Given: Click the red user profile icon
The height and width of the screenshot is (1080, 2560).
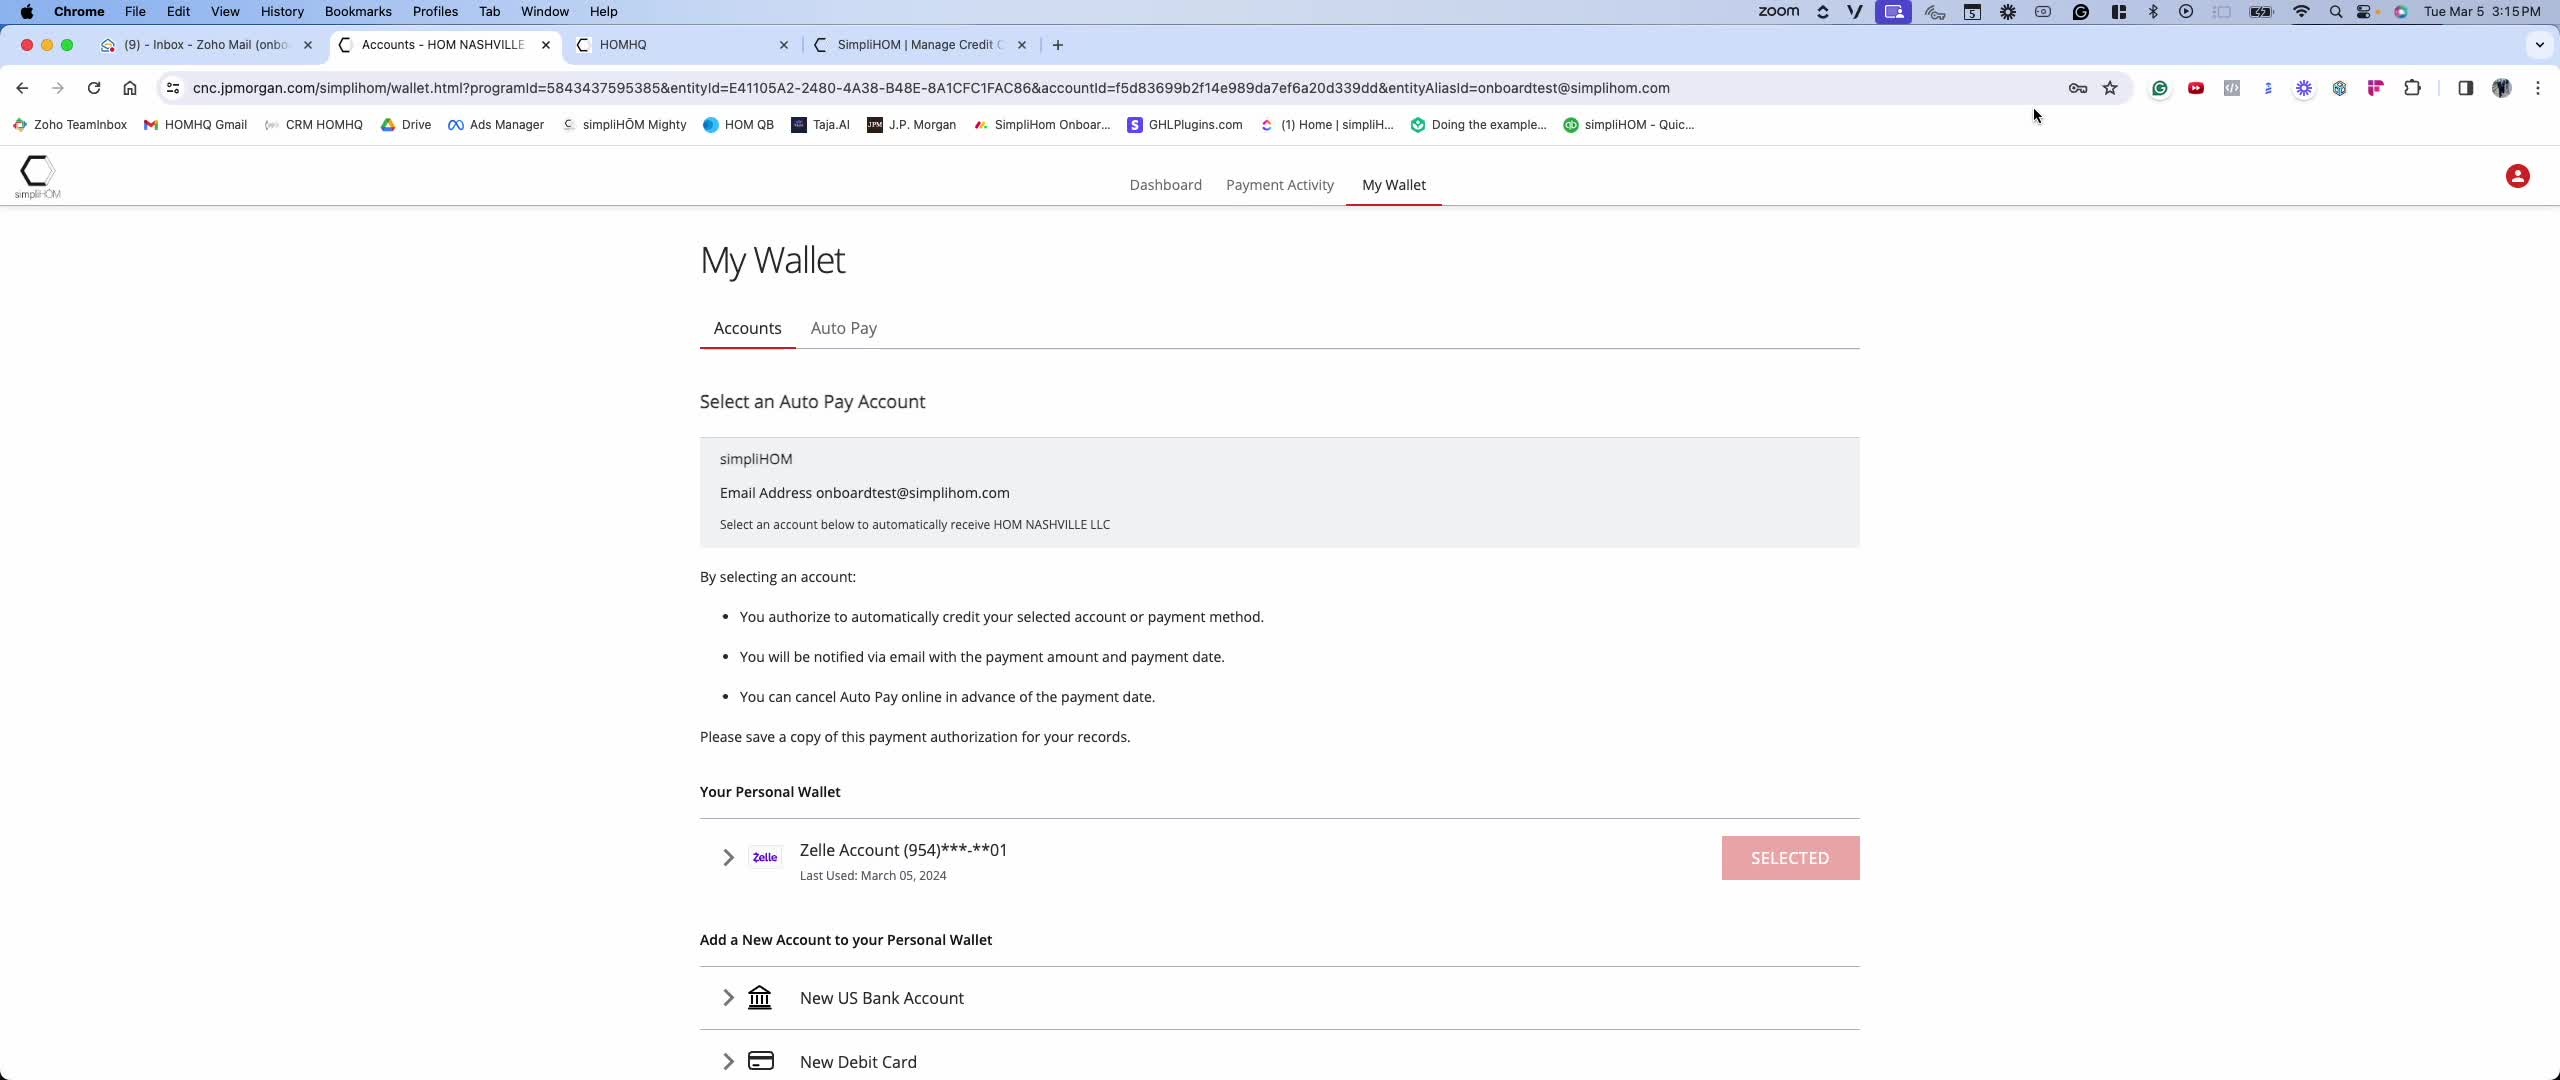Looking at the screenshot, I should click(2517, 177).
